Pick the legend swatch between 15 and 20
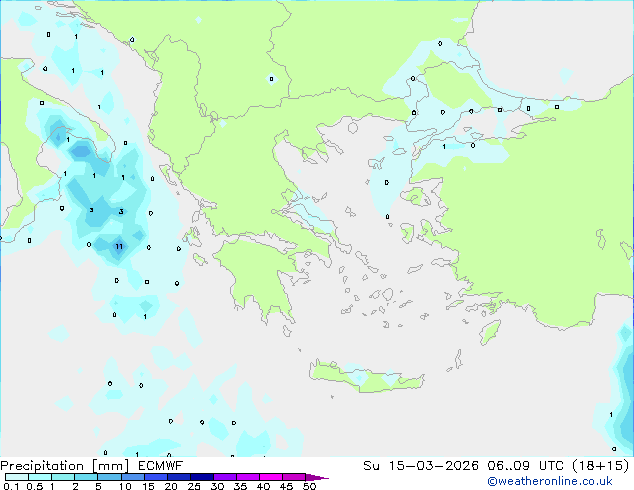 [x=155, y=477]
